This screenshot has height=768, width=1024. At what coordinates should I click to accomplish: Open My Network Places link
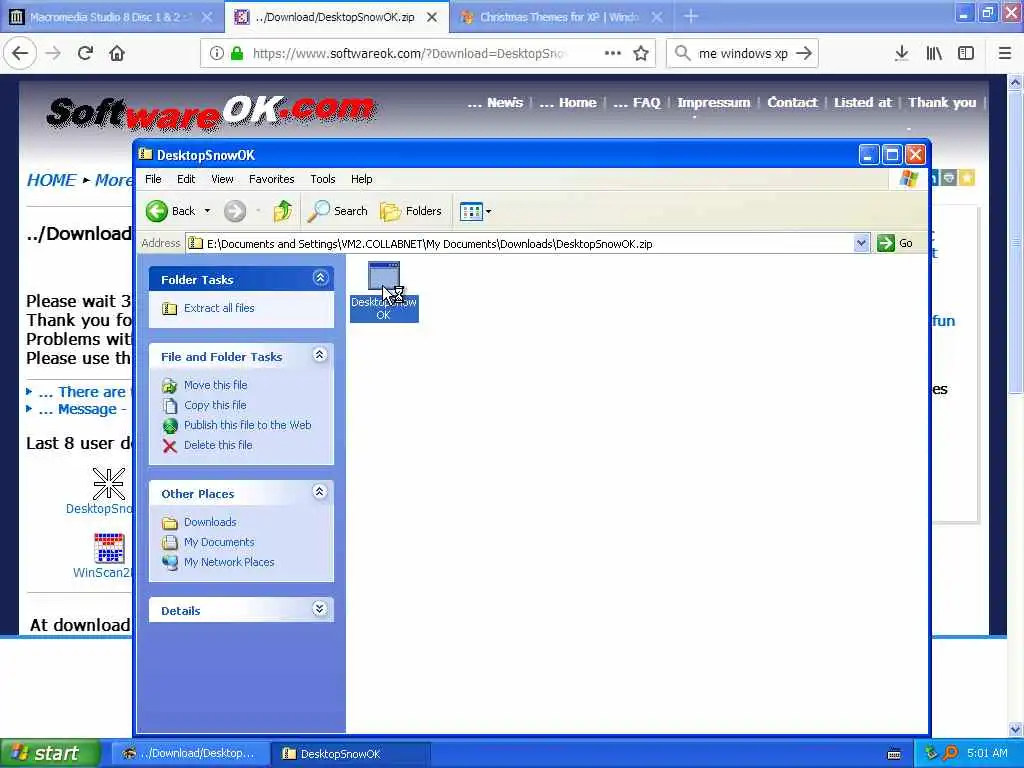click(x=229, y=562)
